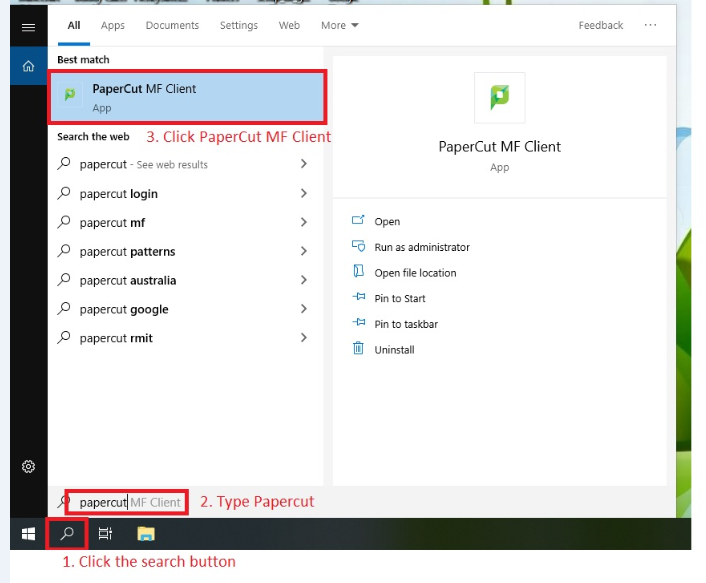Expand the papercut rmit suggestion arrow
Viewport: 706px width, 583px height.
coord(304,337)
